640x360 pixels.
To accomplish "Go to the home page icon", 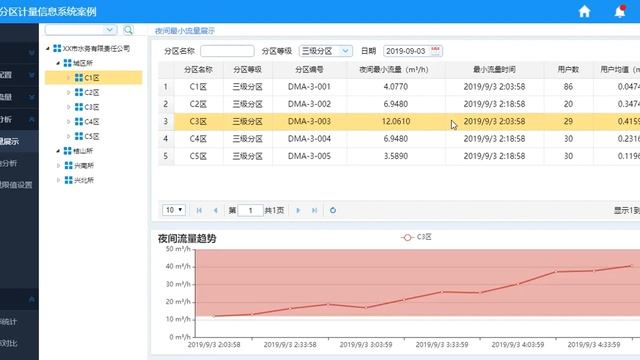I will 584,11.
